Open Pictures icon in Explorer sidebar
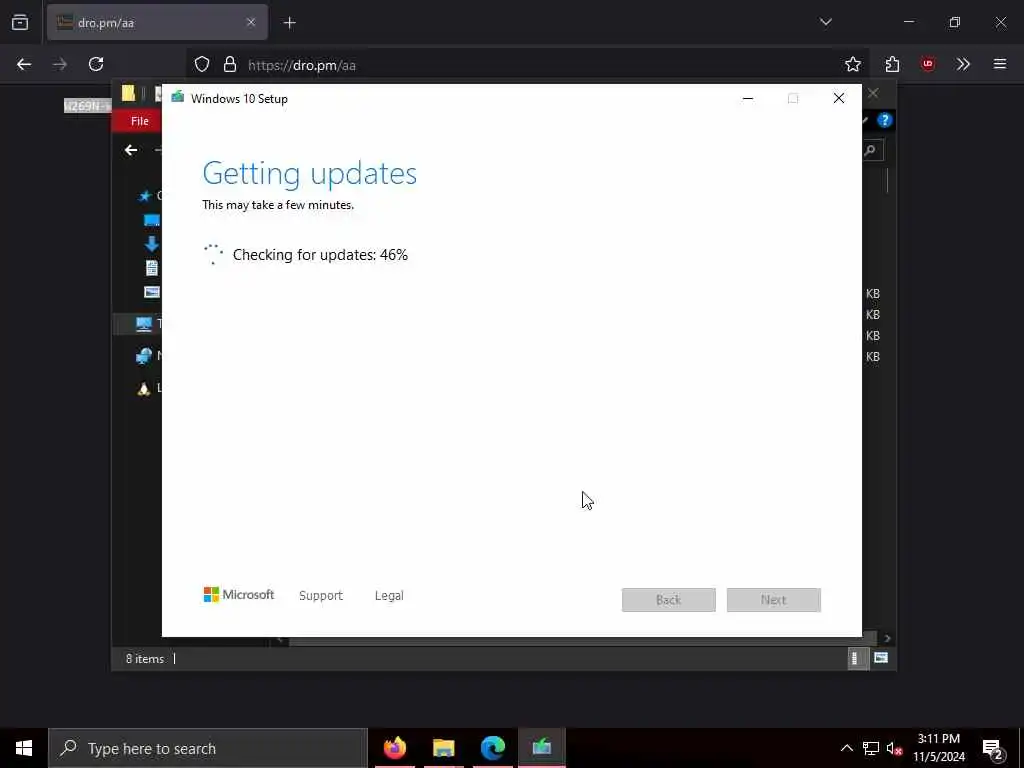Screen dimensions: 1024x768 click(152, 292)
